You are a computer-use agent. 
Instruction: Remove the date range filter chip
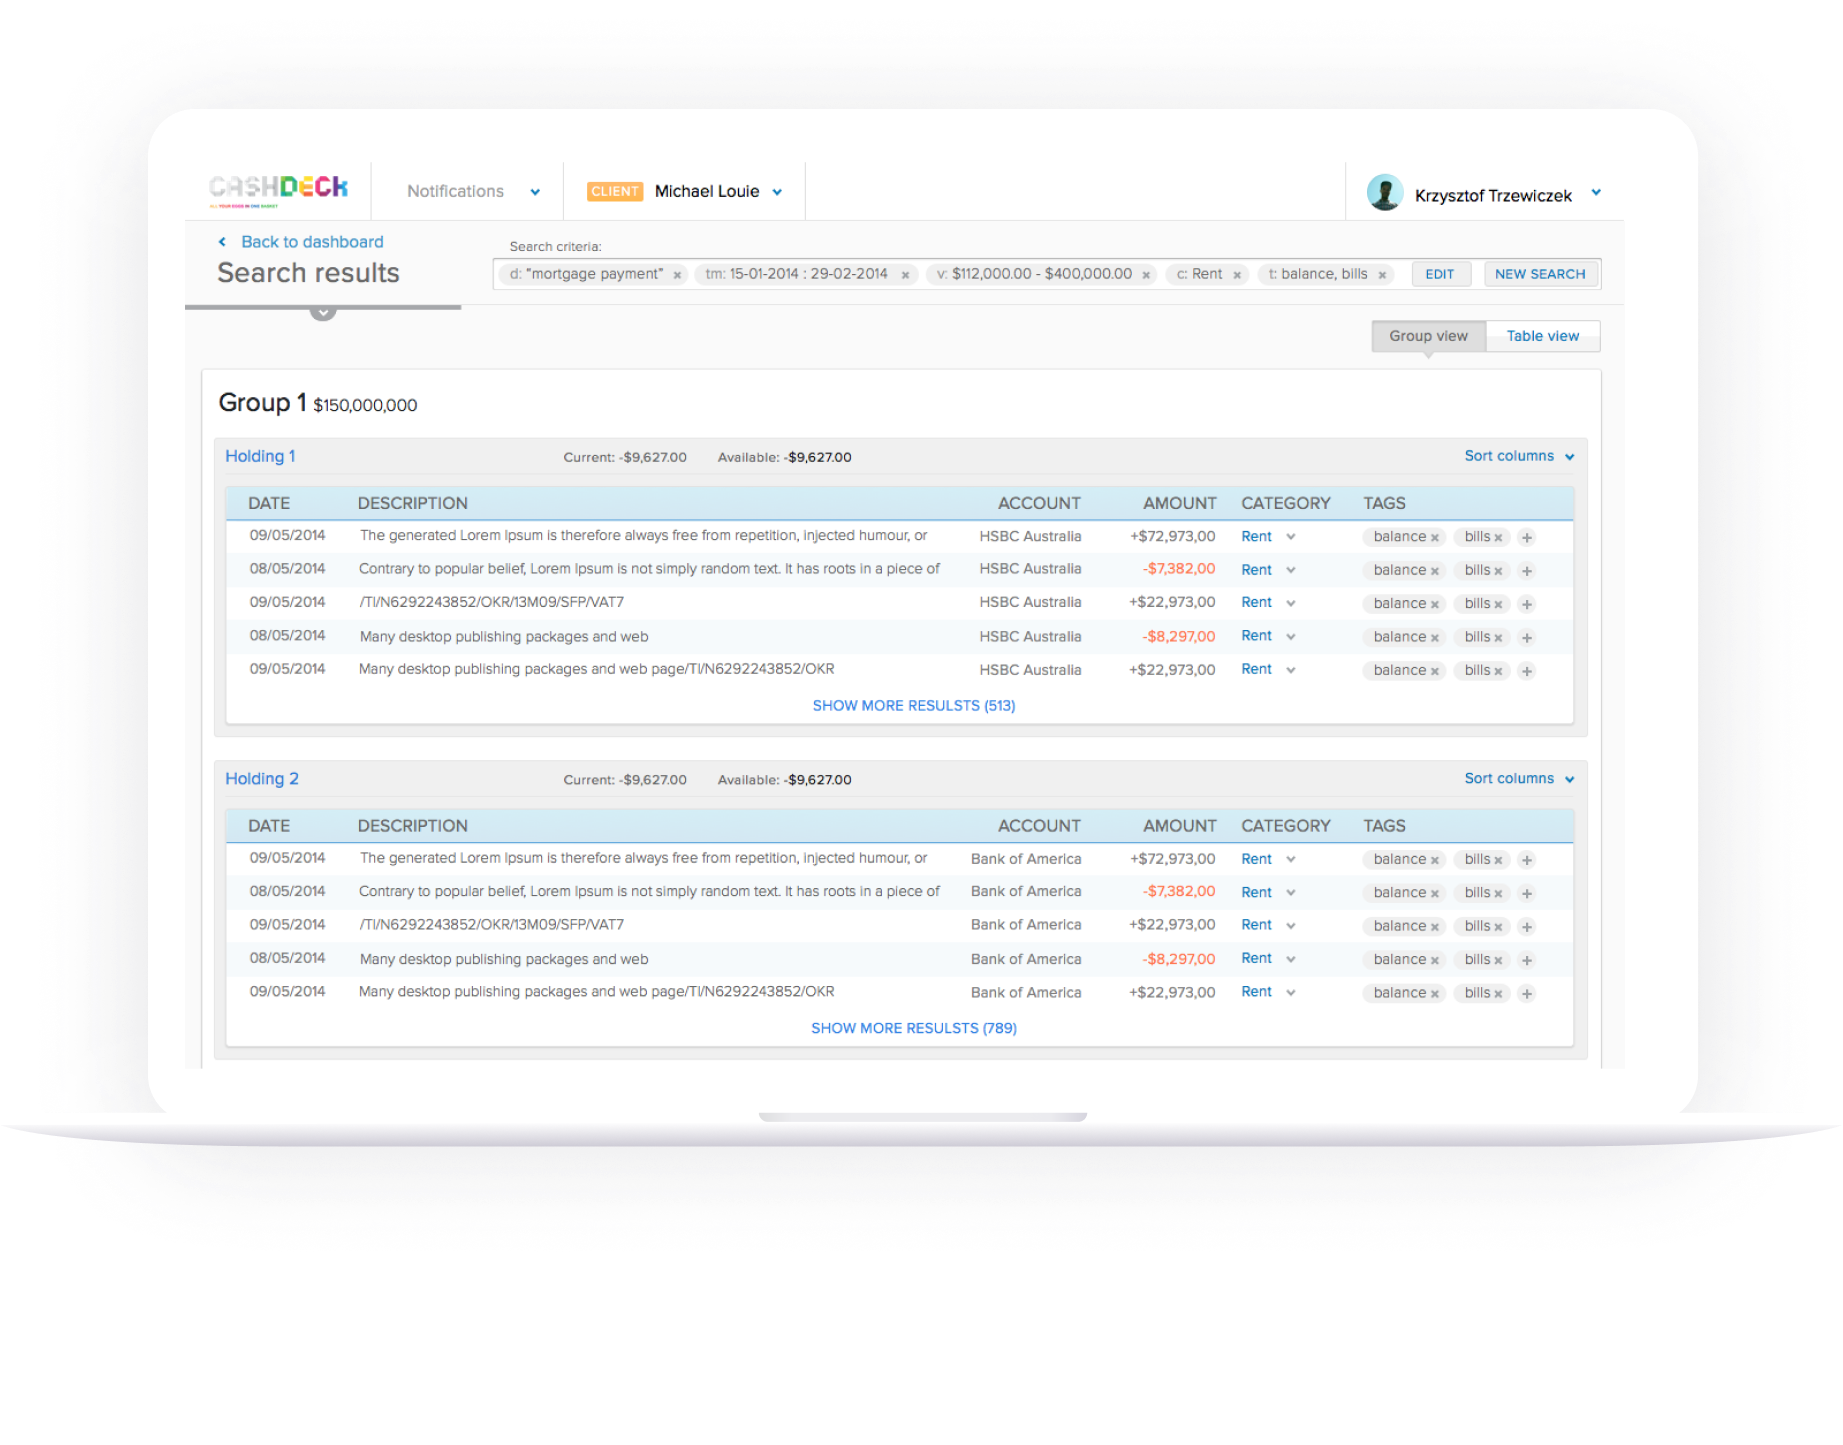(905, 273)
